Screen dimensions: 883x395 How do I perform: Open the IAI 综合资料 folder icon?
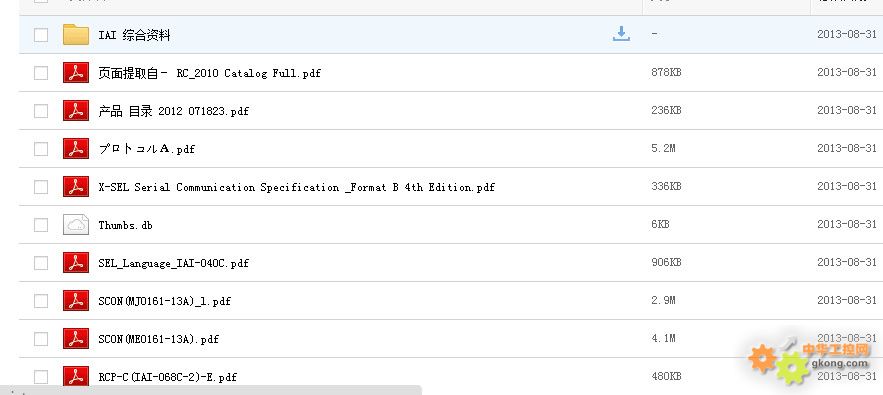click(76, 34)
